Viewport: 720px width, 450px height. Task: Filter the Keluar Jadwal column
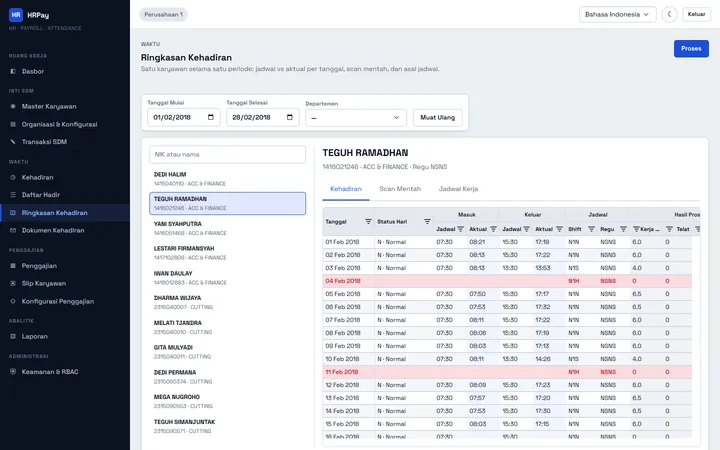(526, 229)
